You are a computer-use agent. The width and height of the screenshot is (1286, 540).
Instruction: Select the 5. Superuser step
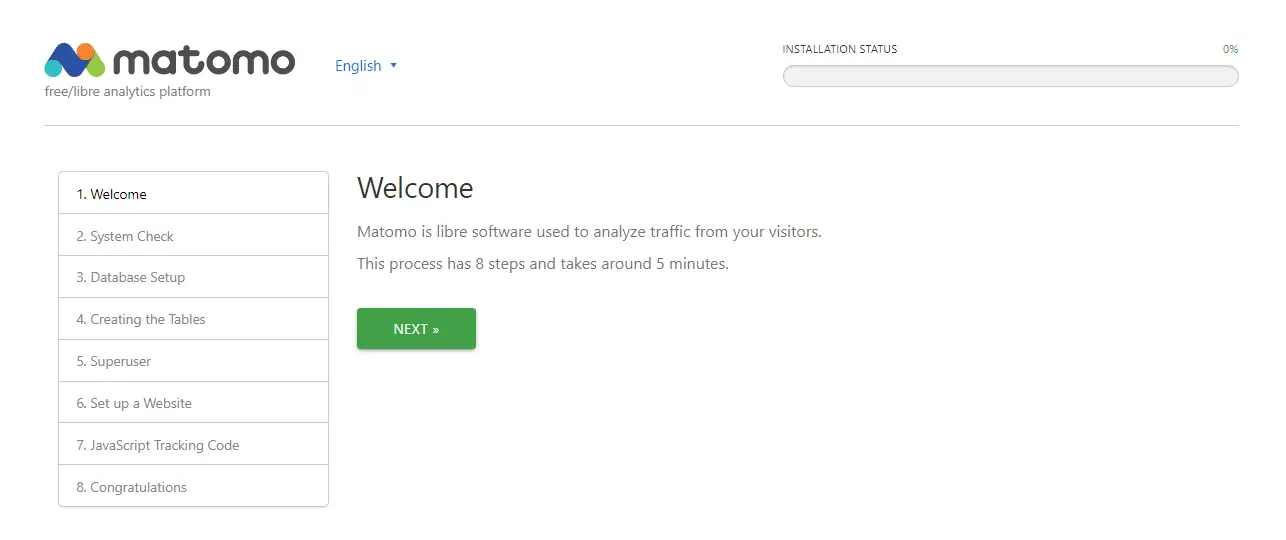(x=193, y=361)
